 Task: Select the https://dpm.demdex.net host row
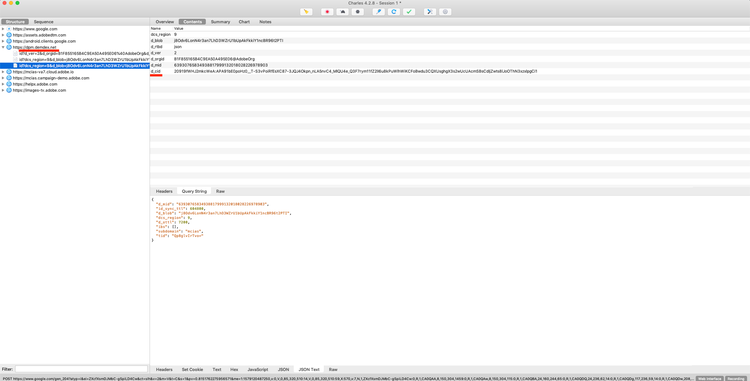pos(75,47)
